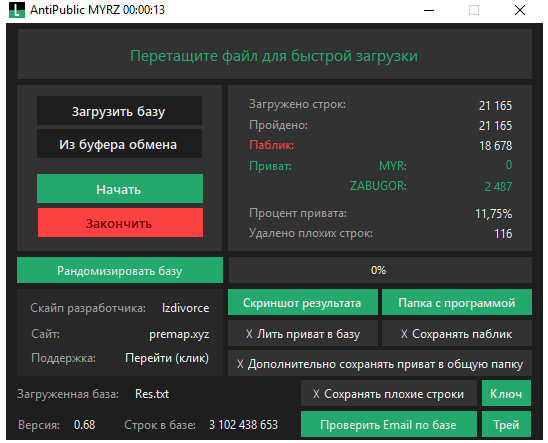Click Проверить Email по базе button
The height and width of the screenshot is (443, 548).
(389, 424)
